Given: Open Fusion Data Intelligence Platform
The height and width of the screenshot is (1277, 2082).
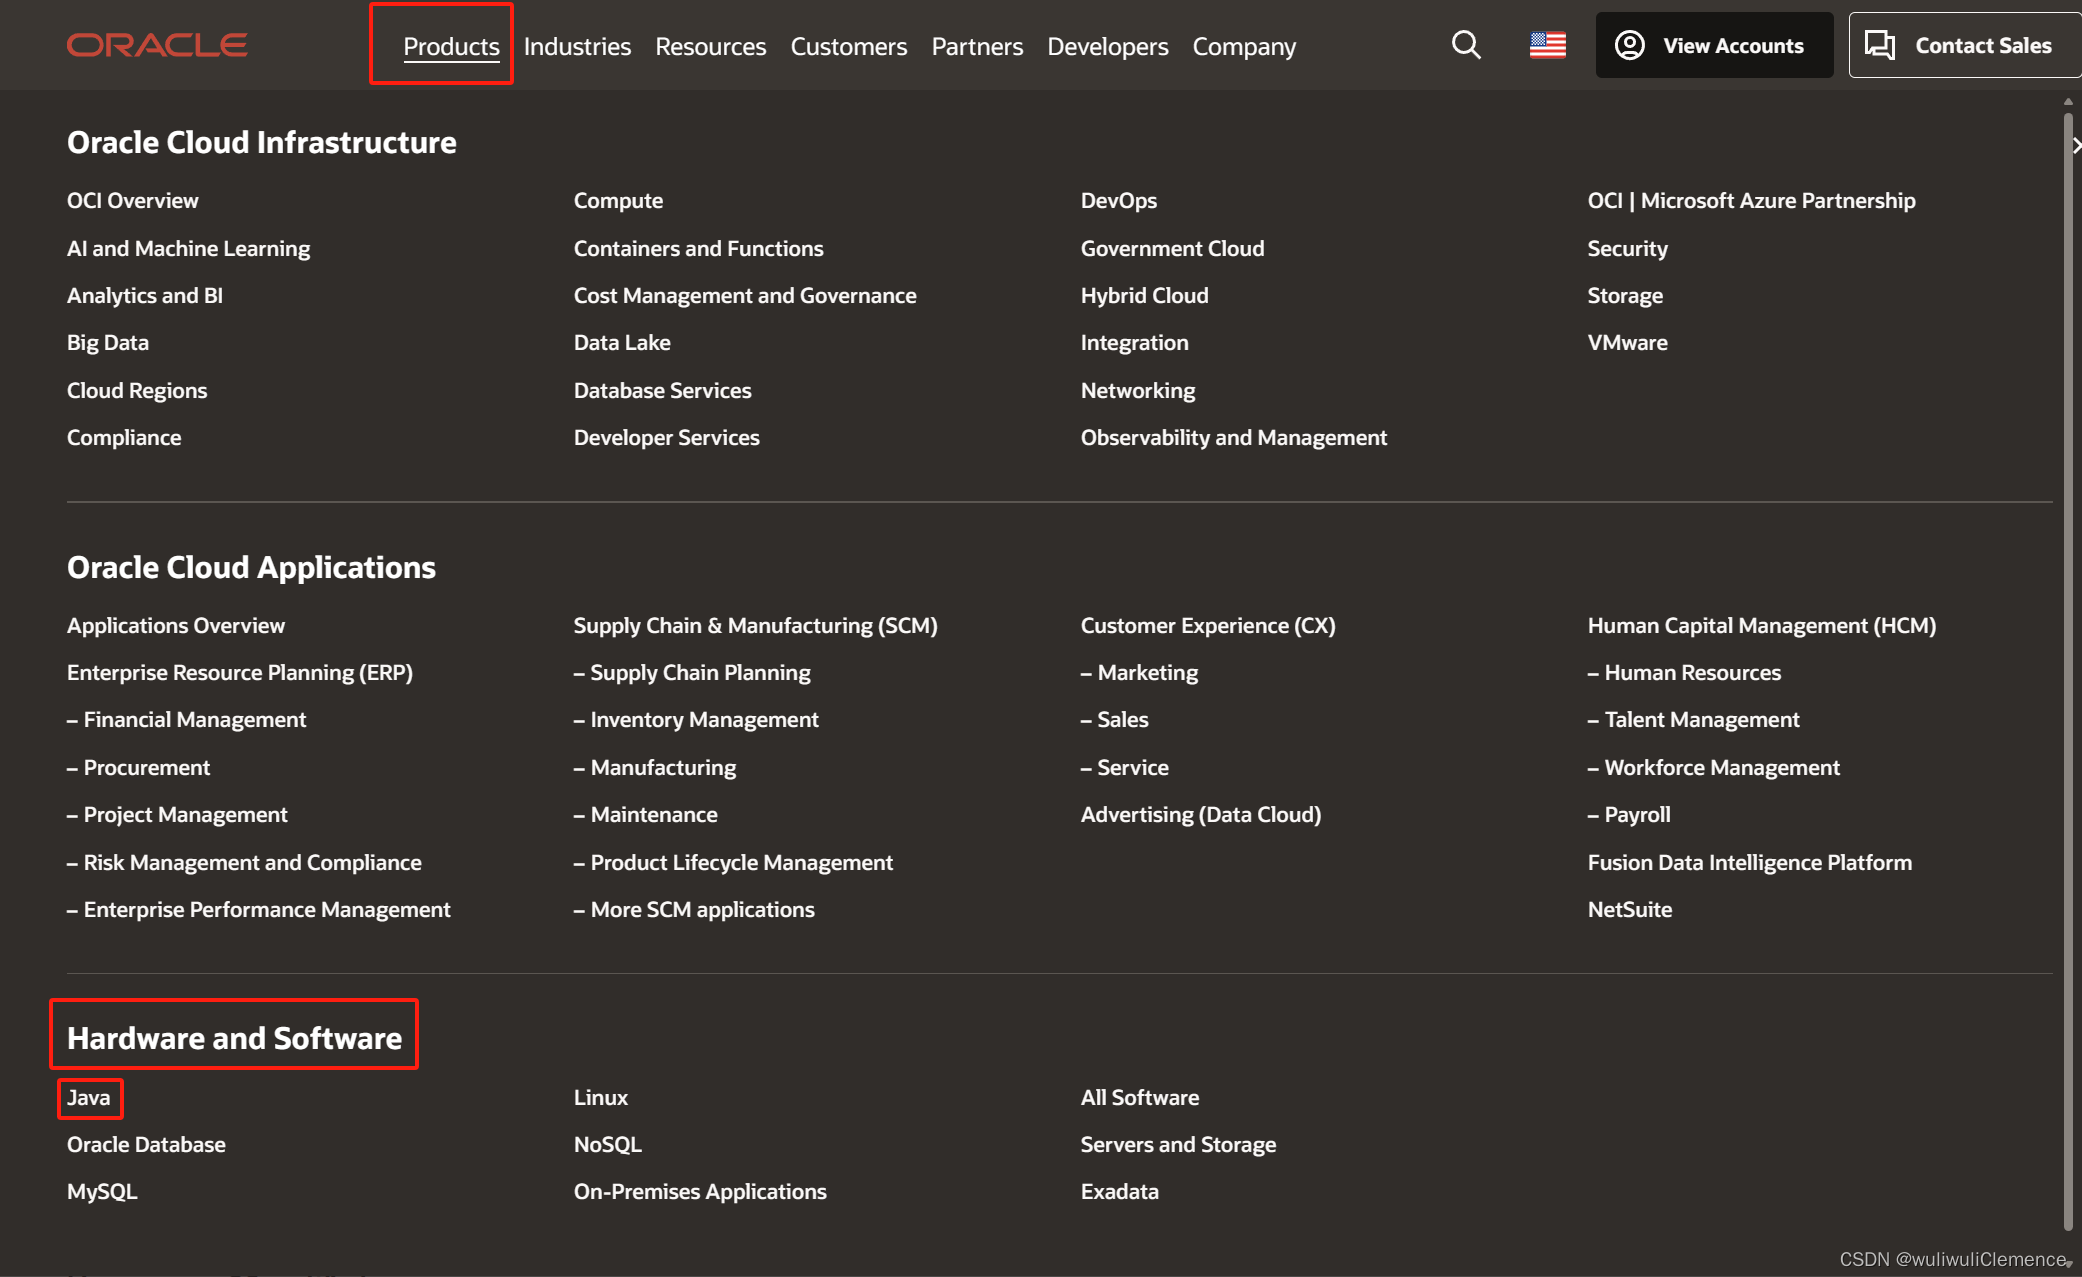Looking at the screenshot, I should point(1749,862).
